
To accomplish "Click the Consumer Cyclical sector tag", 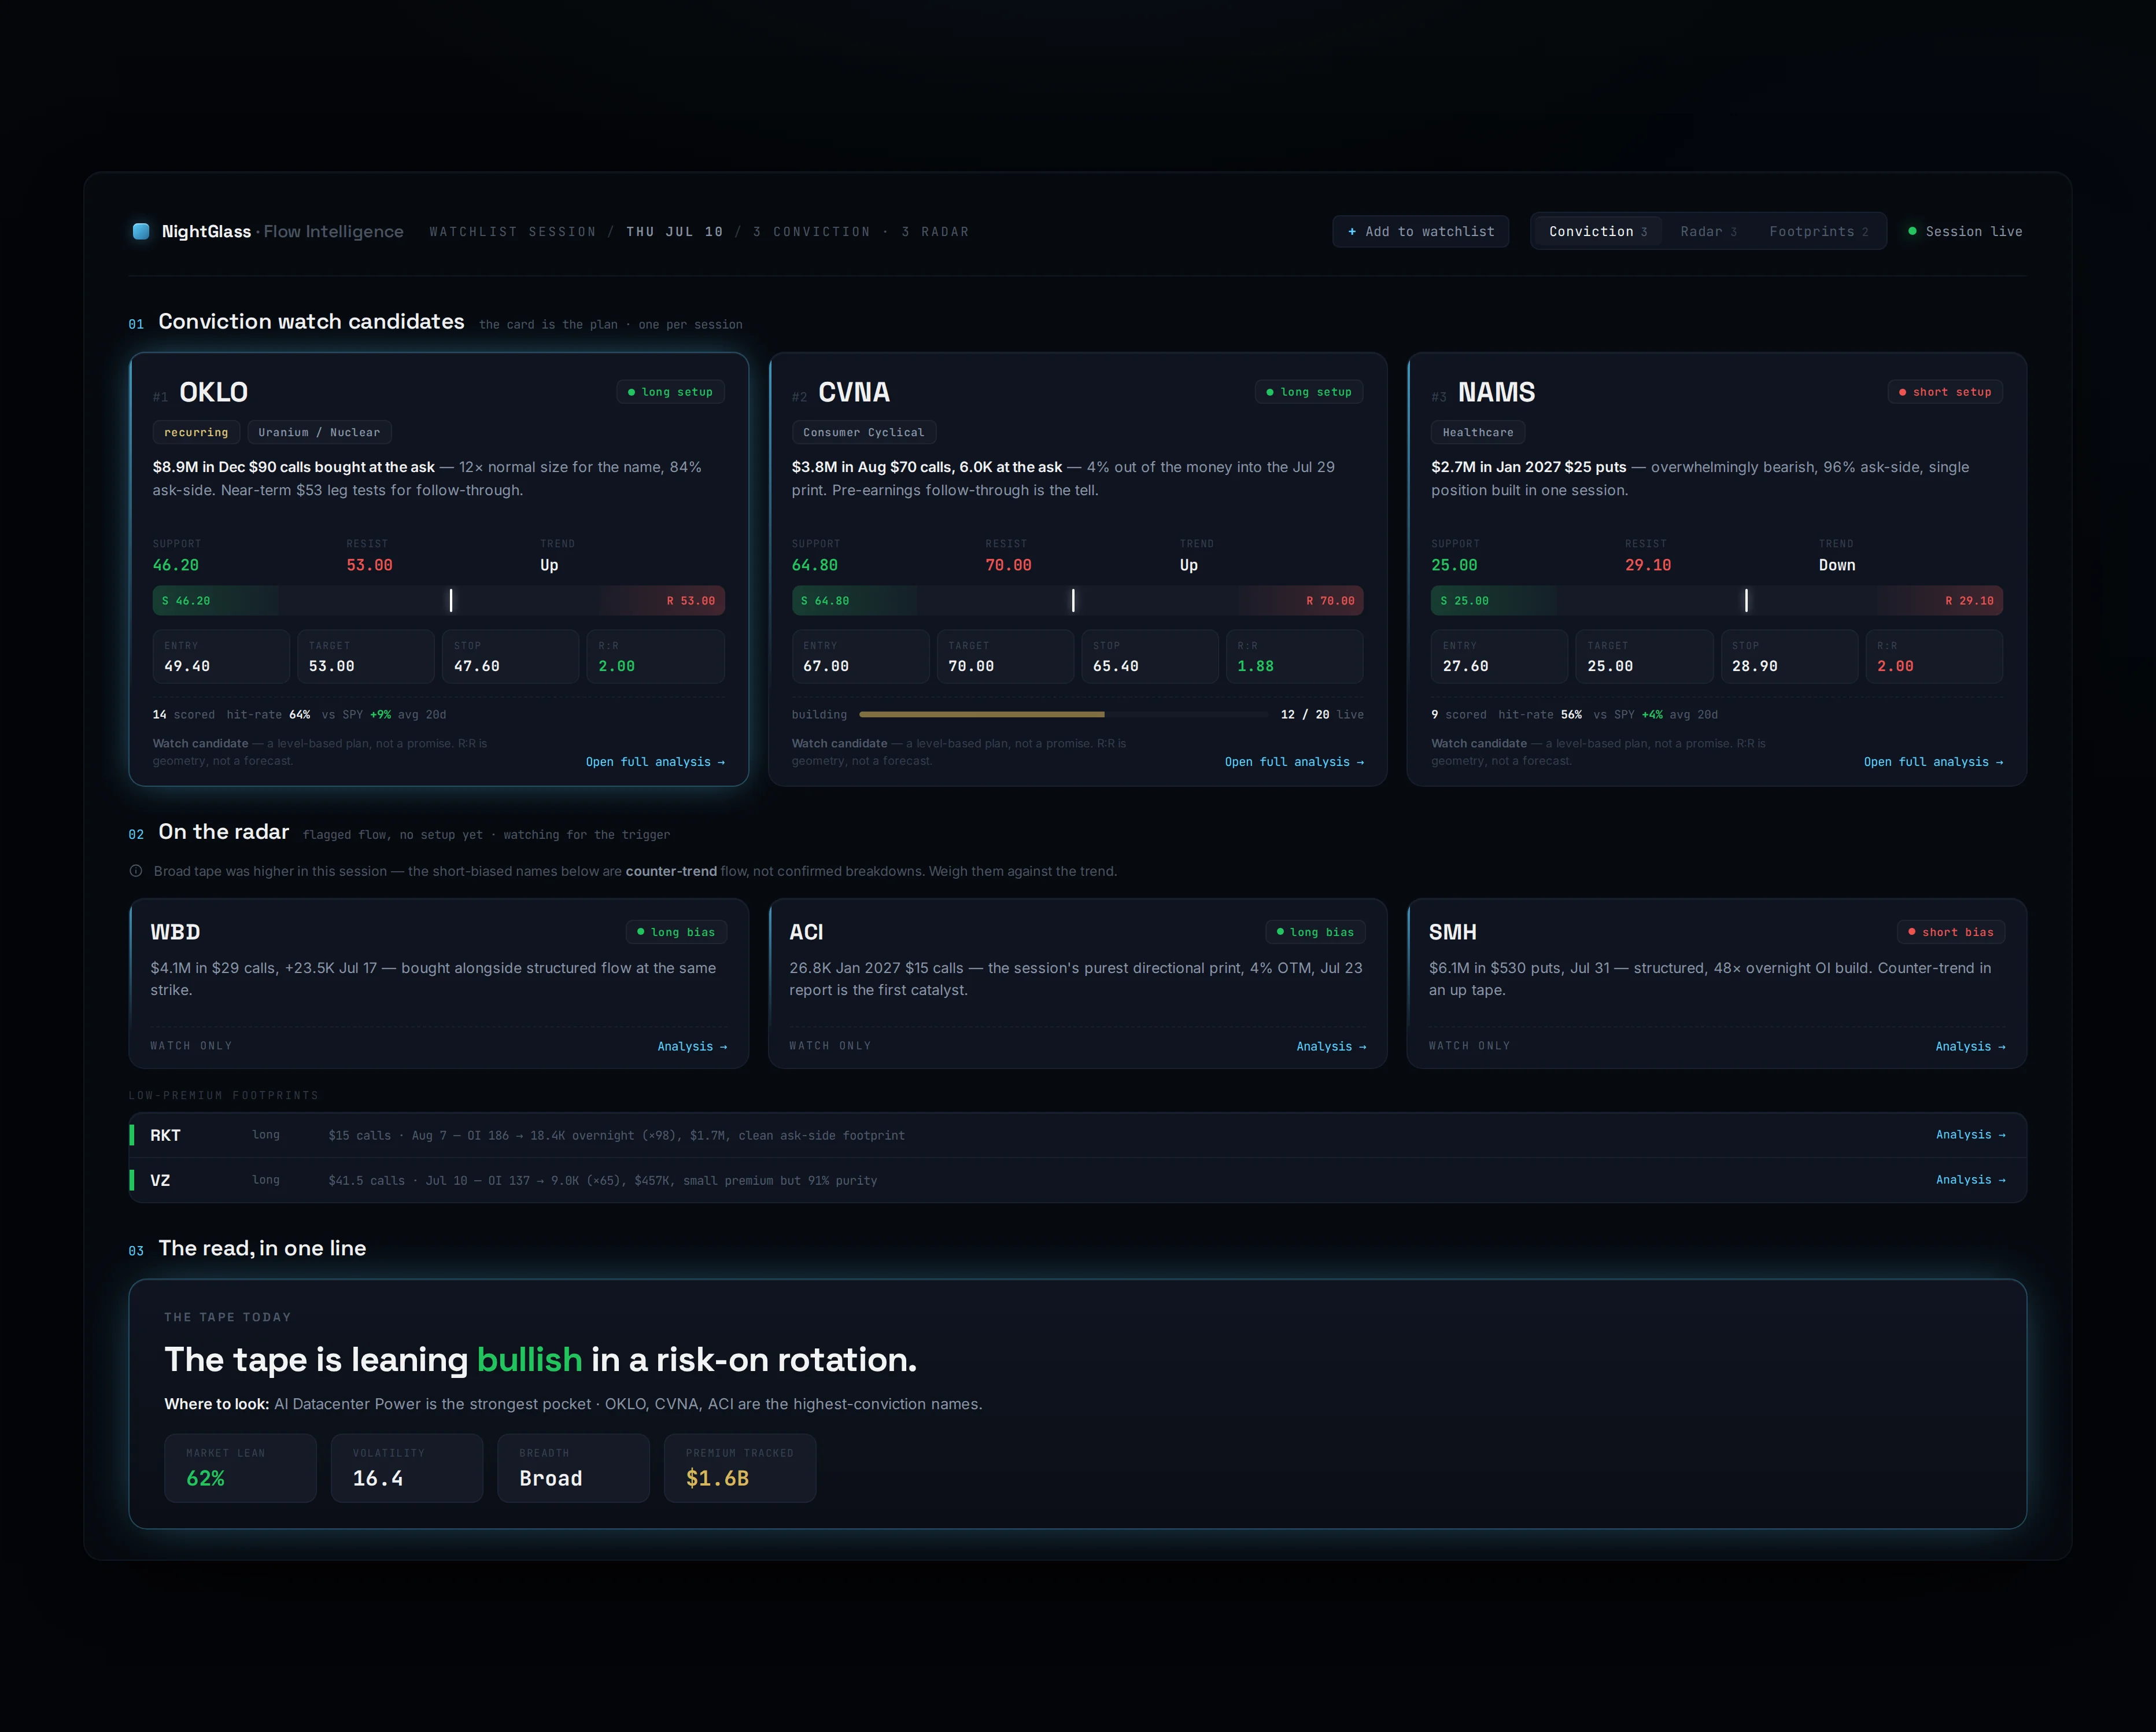I will point(864,432).
